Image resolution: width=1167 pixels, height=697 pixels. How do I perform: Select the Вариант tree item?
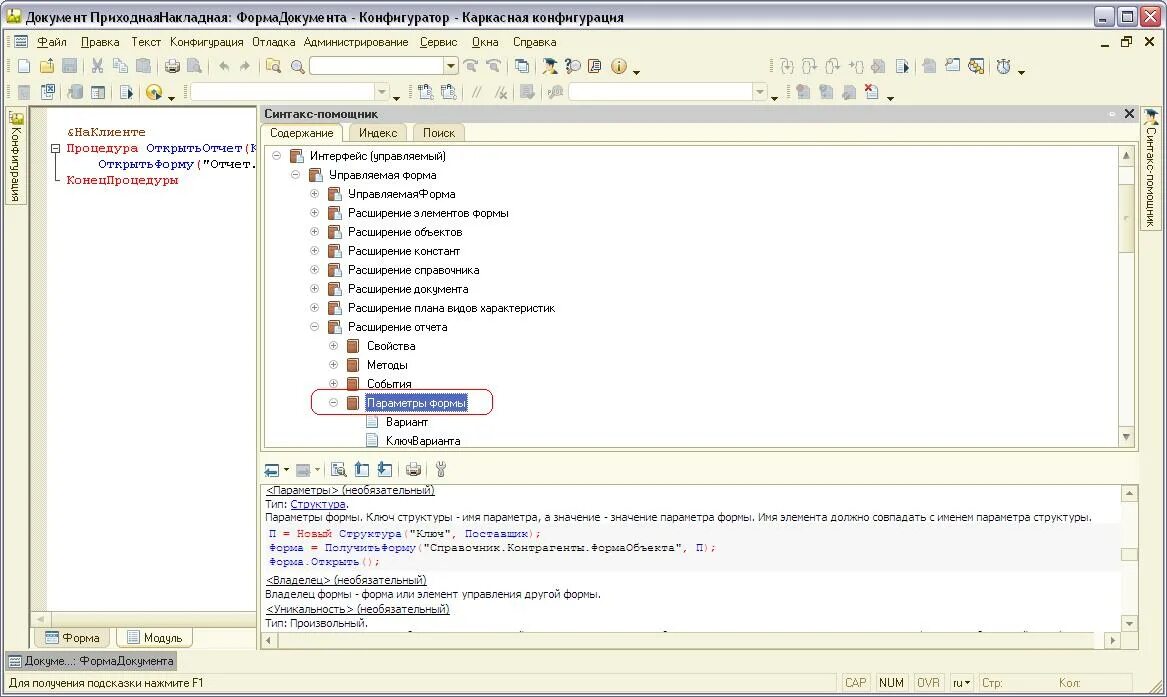click(x=406, y=422)
